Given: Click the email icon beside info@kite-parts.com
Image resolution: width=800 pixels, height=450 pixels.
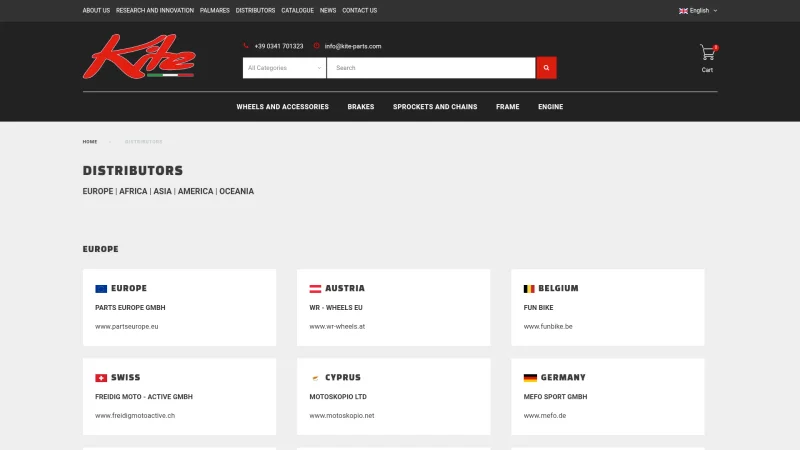Looking at the screenshot, I should click(316, 46).
